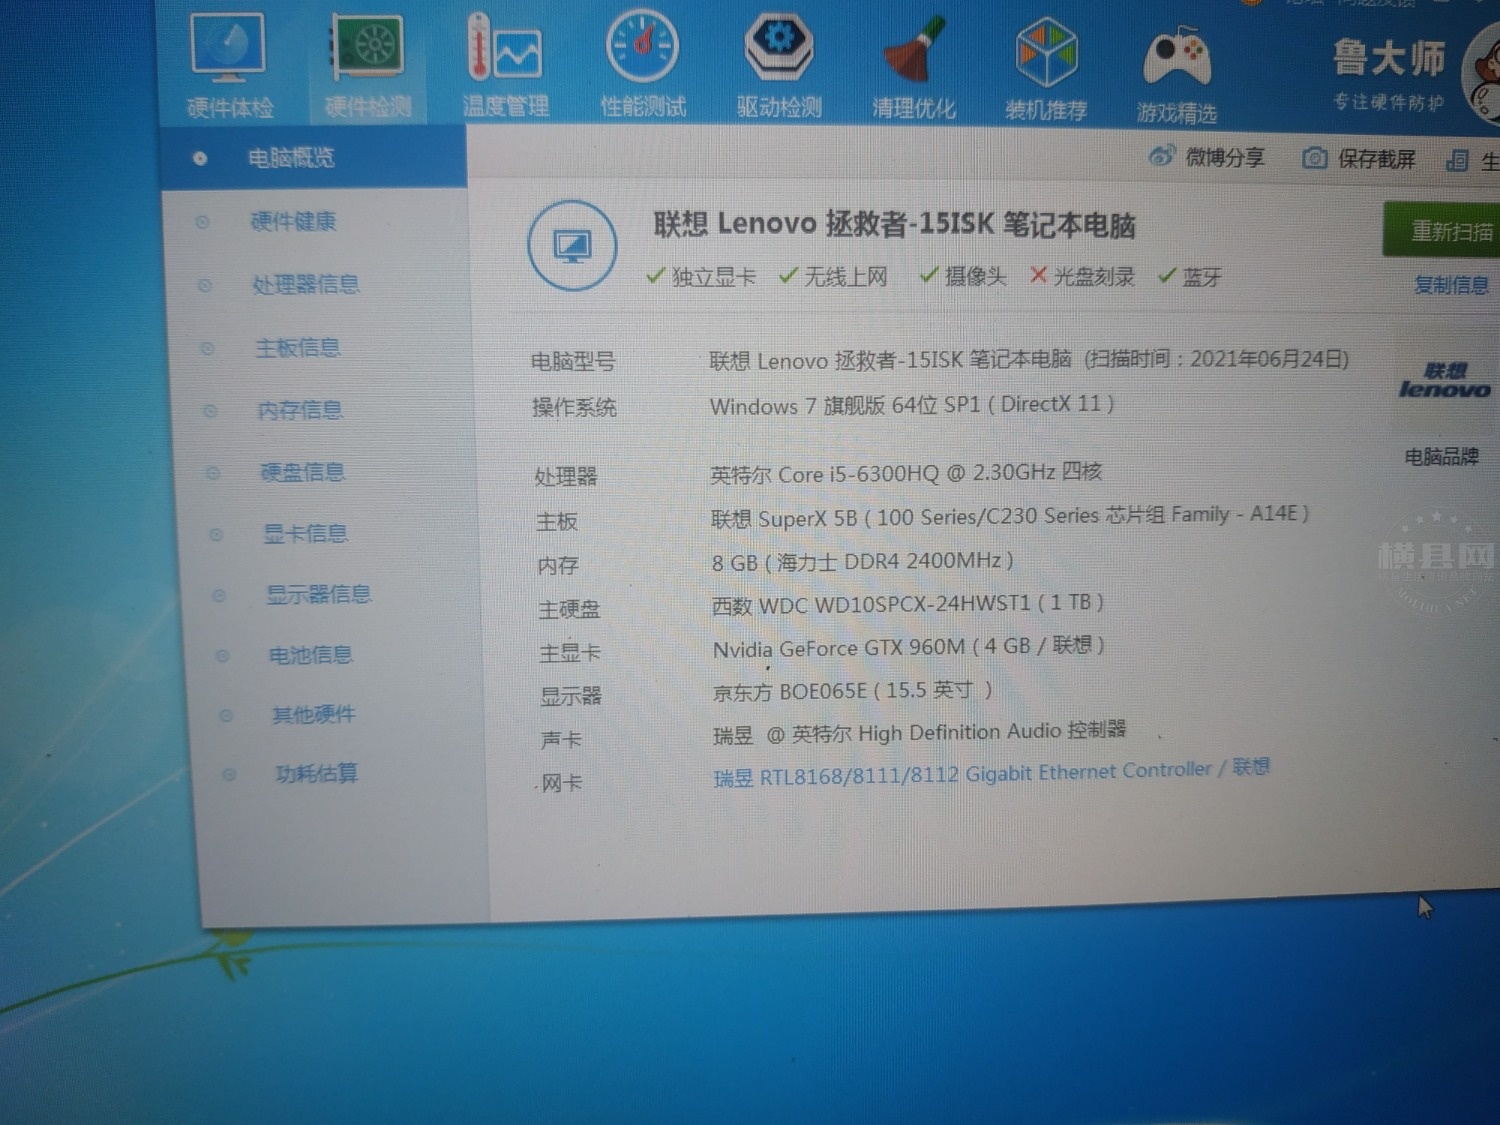
Task: Open 内存信息 sidebar item
Action: [x=300, y=409]
